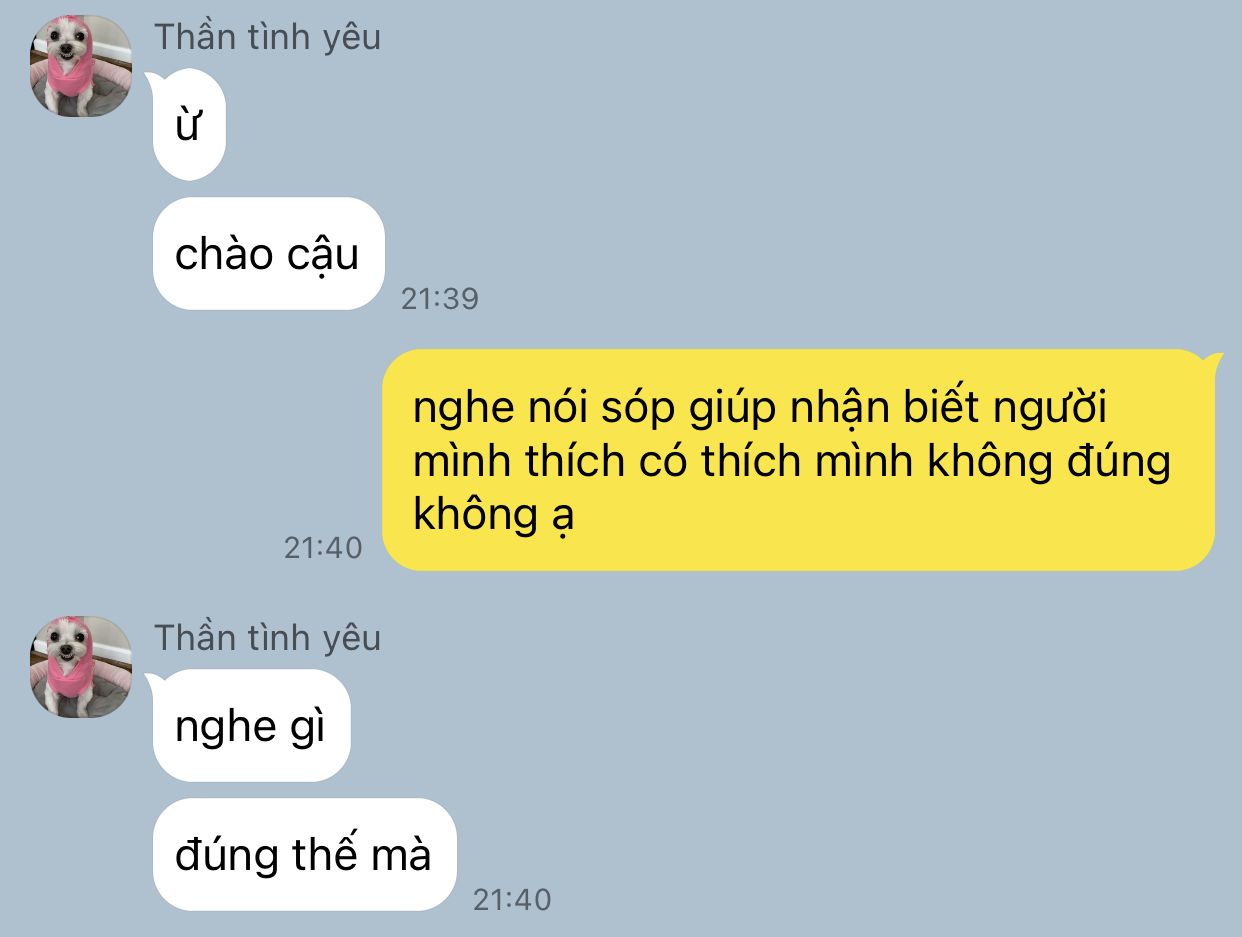Click sender name "Thần tình yêu" above "ừ"

267,37
